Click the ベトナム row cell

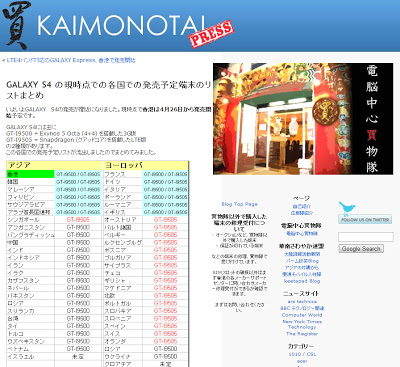click(30, 349)
